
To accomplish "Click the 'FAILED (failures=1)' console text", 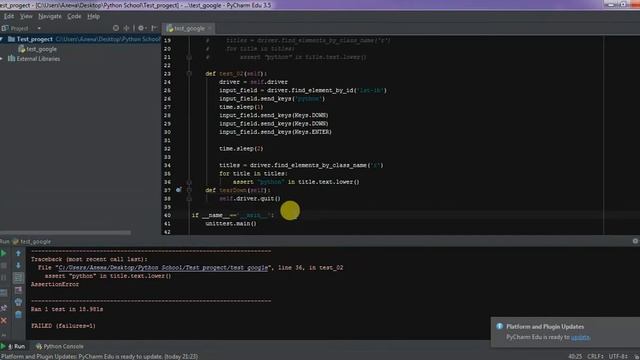I will (63, 326).
